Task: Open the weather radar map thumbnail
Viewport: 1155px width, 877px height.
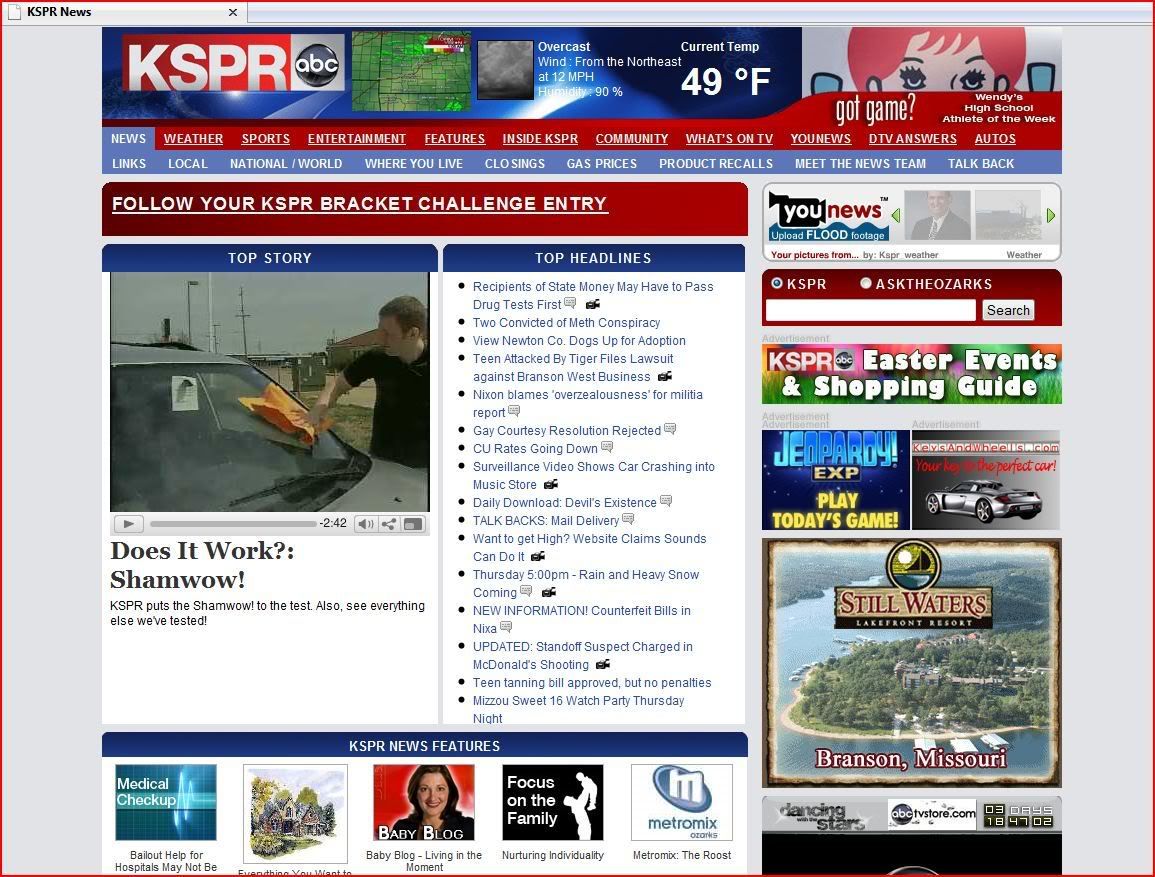Action: tap(410, 71)
